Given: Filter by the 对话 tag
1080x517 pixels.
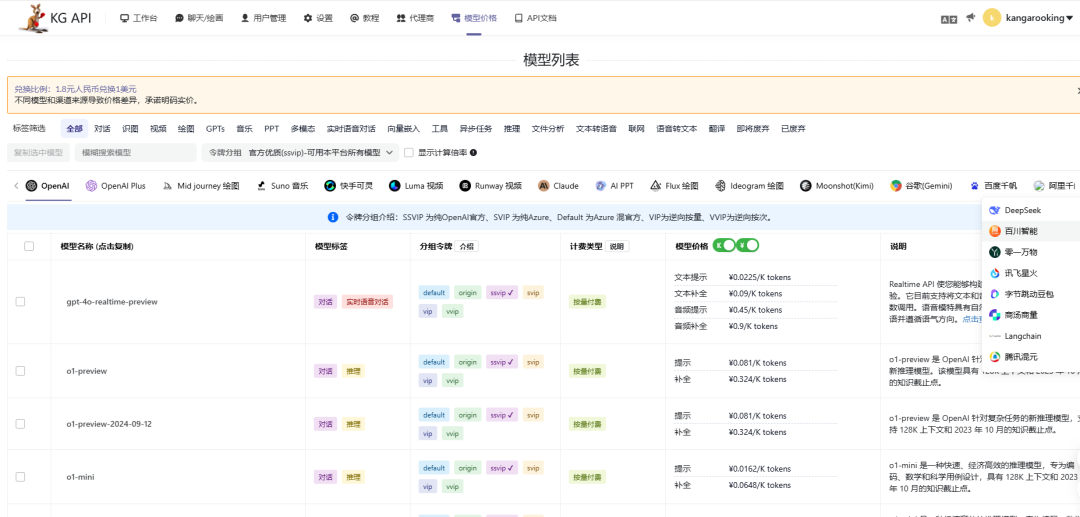Looking at the screenshot, I should [103, 129].
